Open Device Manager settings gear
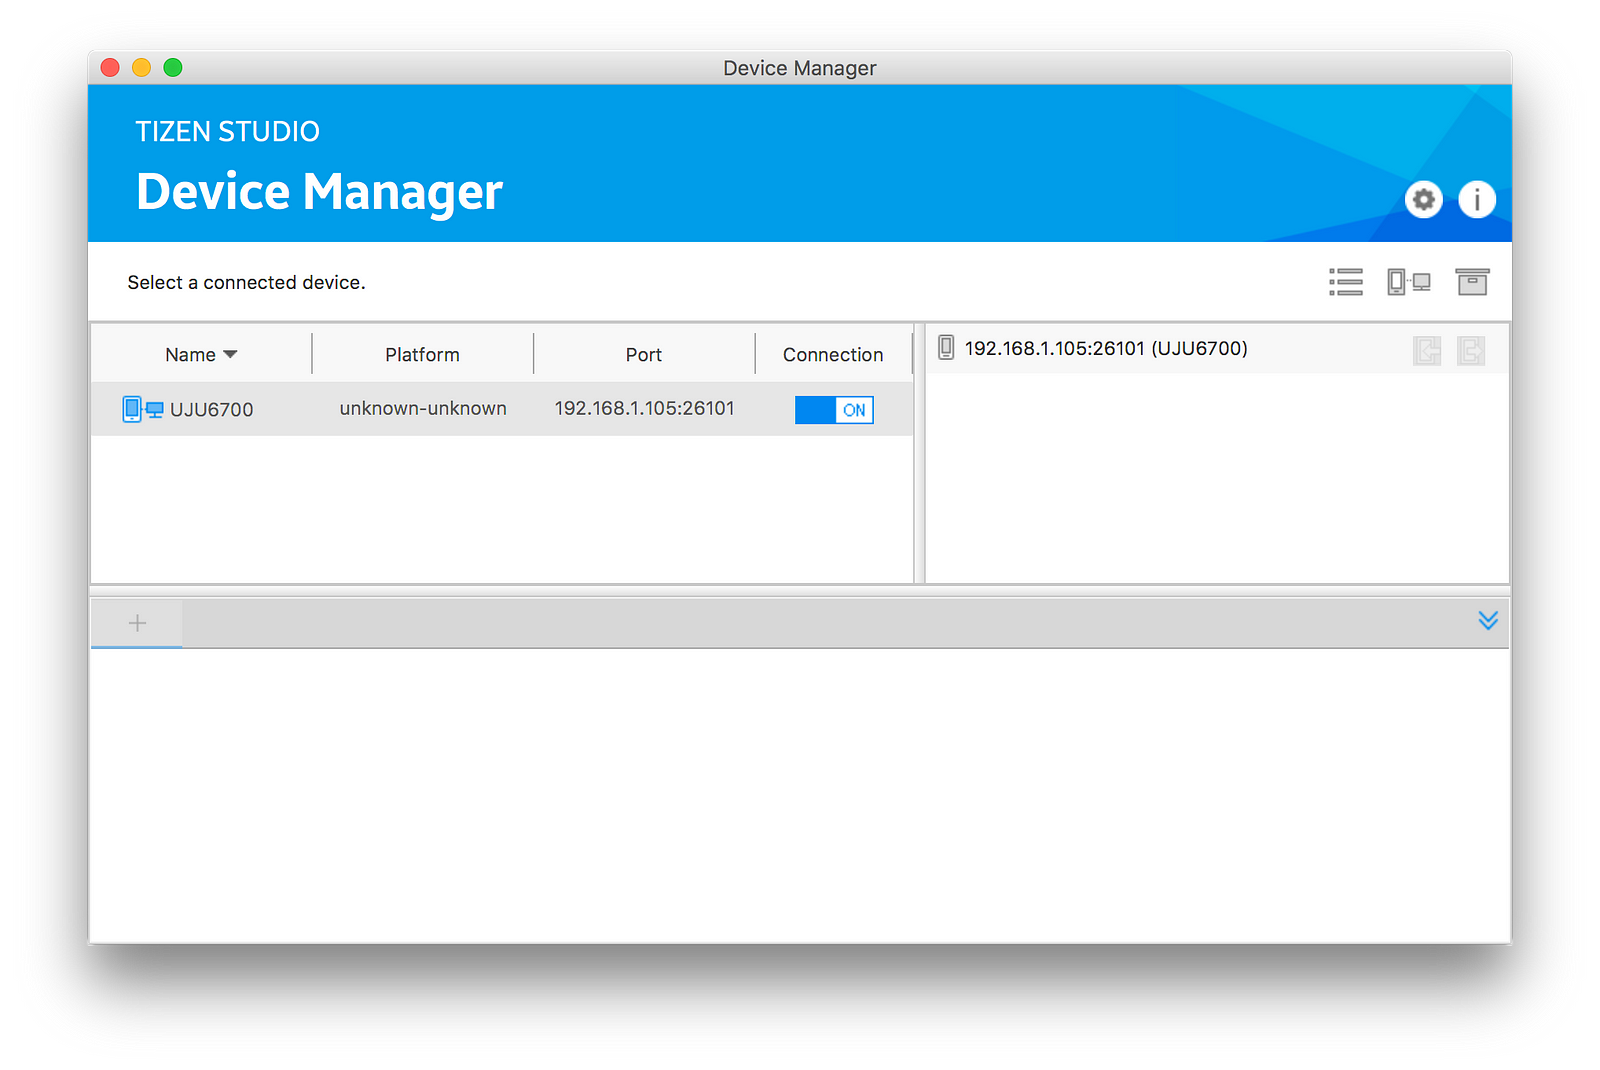1600x1070 pixels. tap(1423, 200)
